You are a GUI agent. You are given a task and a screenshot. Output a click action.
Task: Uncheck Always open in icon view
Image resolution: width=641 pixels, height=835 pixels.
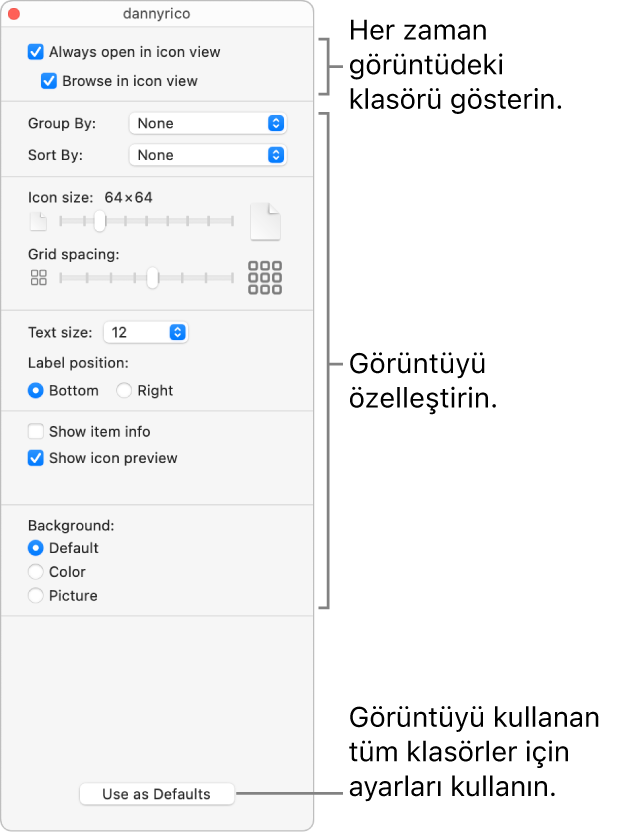[36, 52]
